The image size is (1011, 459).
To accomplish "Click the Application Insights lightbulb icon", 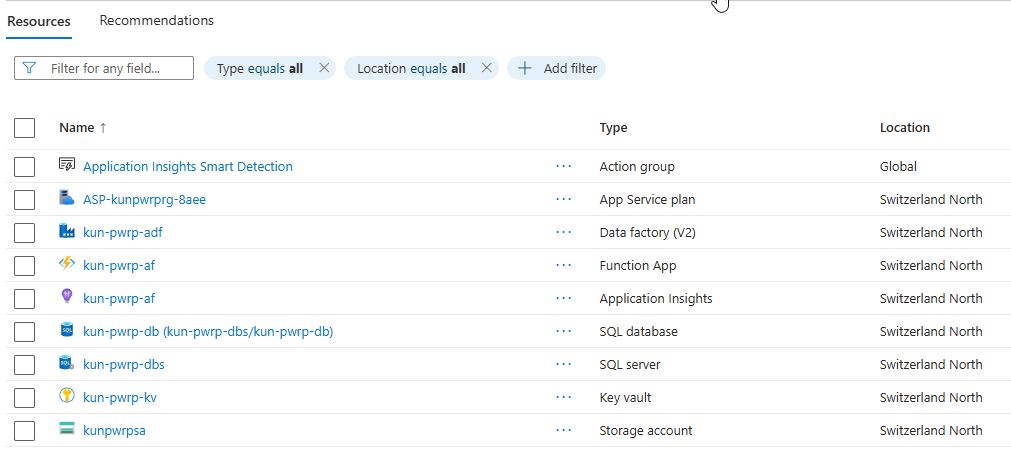I will (66, 297).
